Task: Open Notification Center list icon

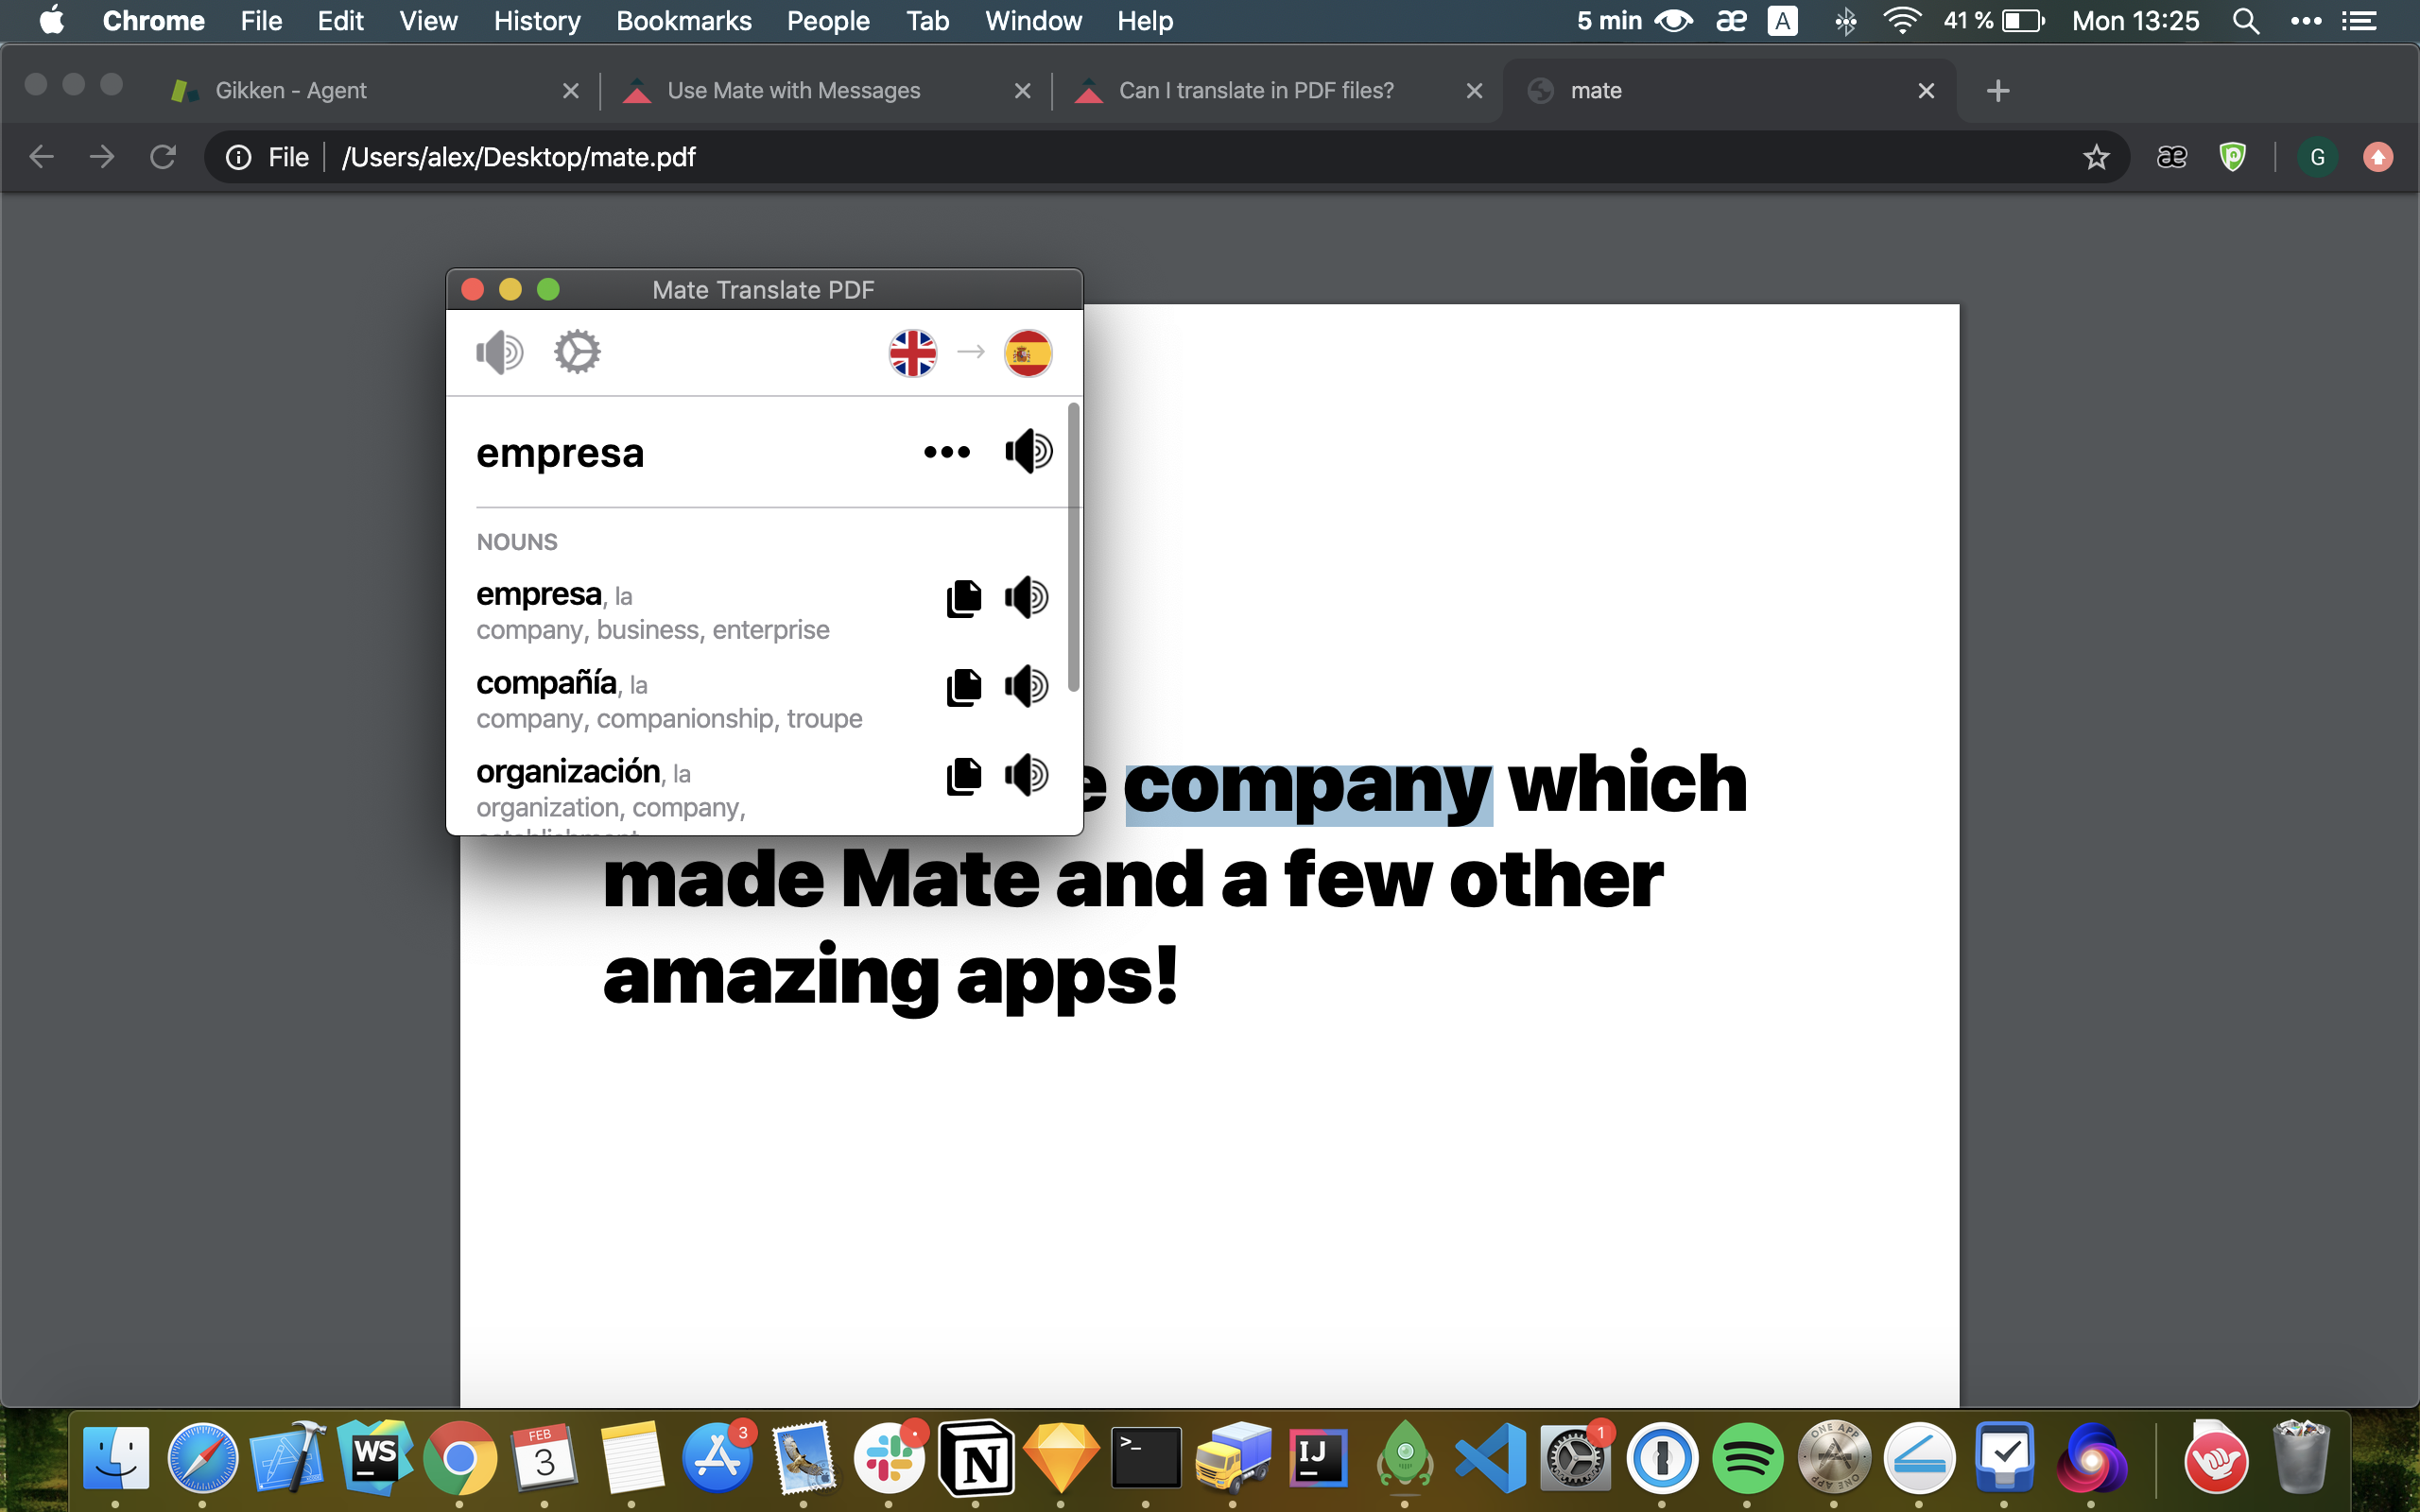Action: (x=2359, y=21)
